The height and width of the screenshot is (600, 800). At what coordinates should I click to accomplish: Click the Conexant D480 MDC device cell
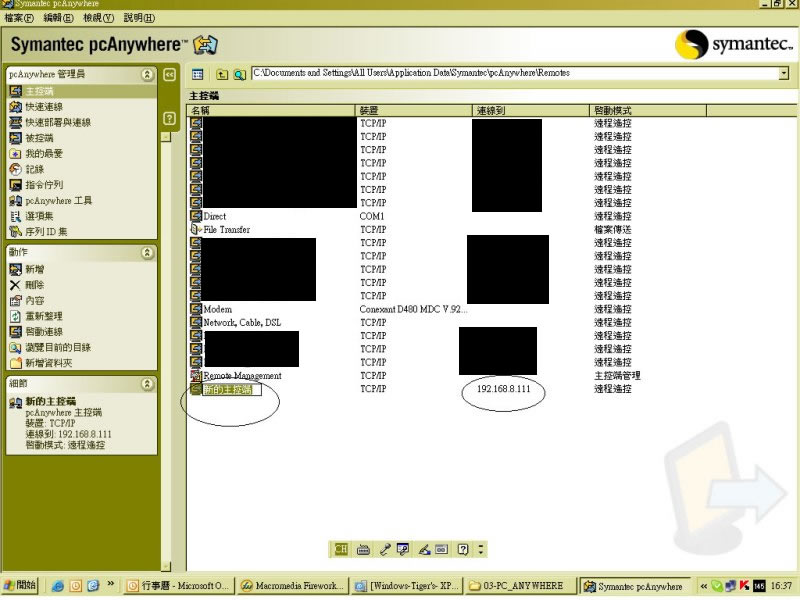pos(413,309)
